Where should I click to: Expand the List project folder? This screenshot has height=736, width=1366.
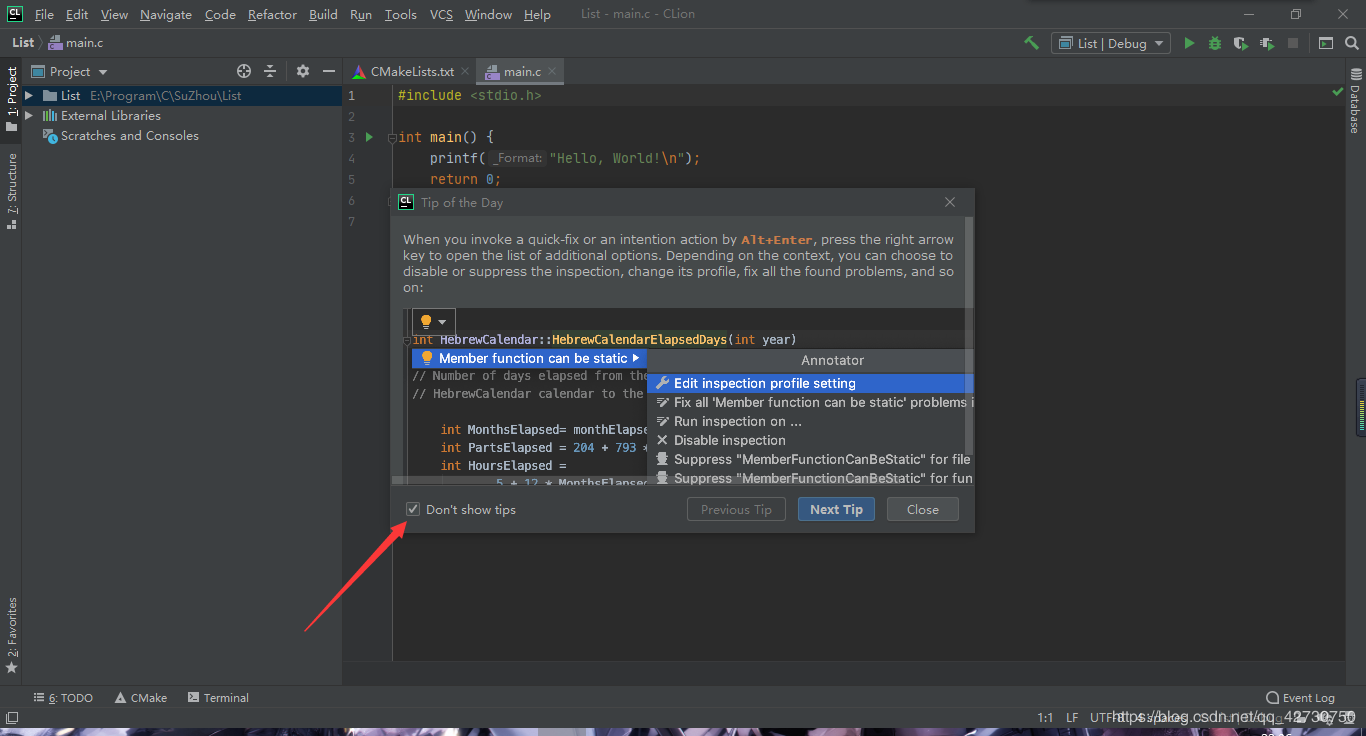click(x=29, y=96)
